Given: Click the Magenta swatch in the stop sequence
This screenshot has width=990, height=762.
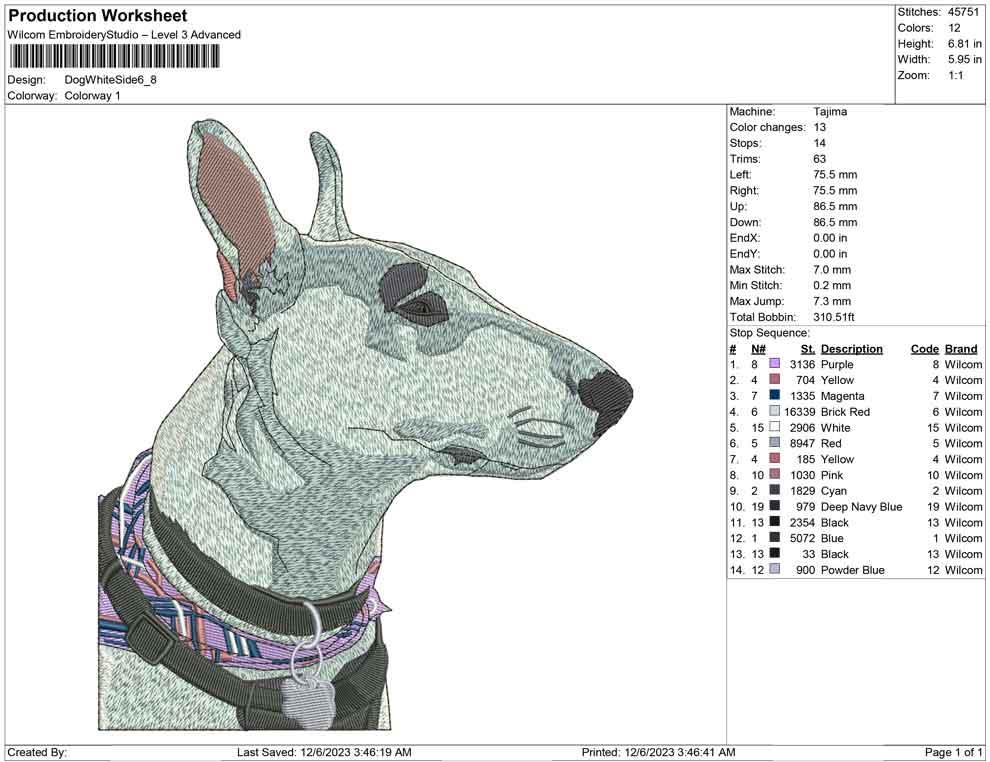Looking at the screenshot, I should [x=772, y=396].
